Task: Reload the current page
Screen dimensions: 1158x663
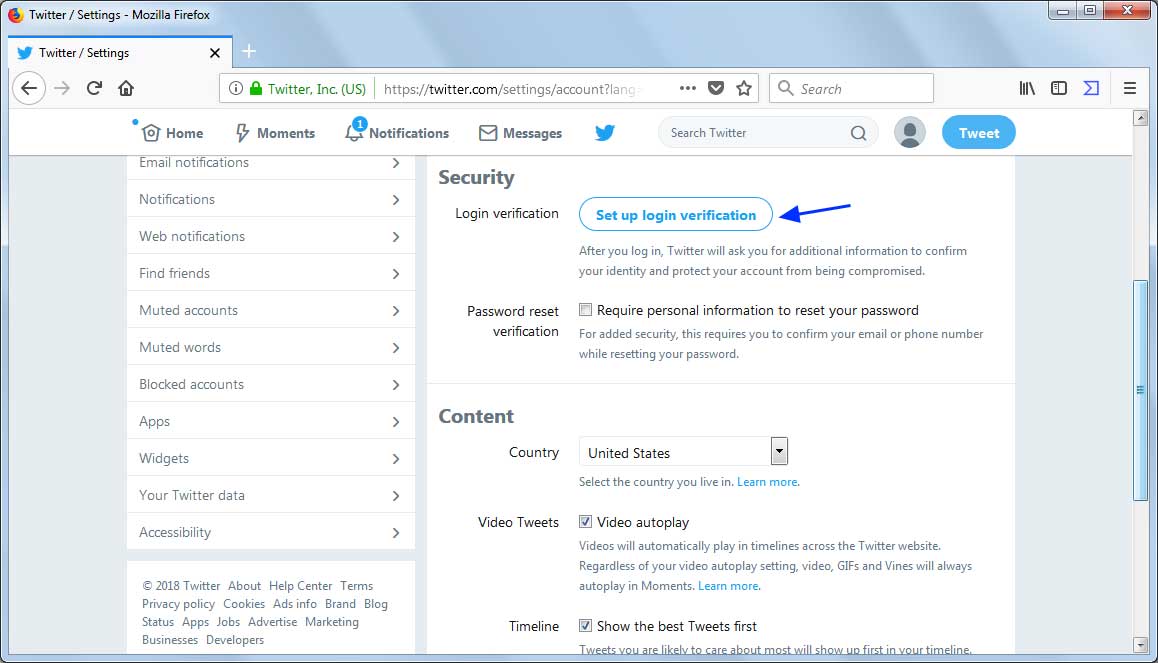Action: pos(94,89)
